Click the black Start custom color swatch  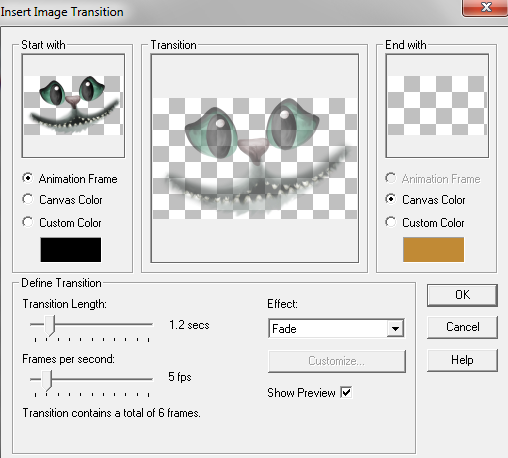point(71,250)
